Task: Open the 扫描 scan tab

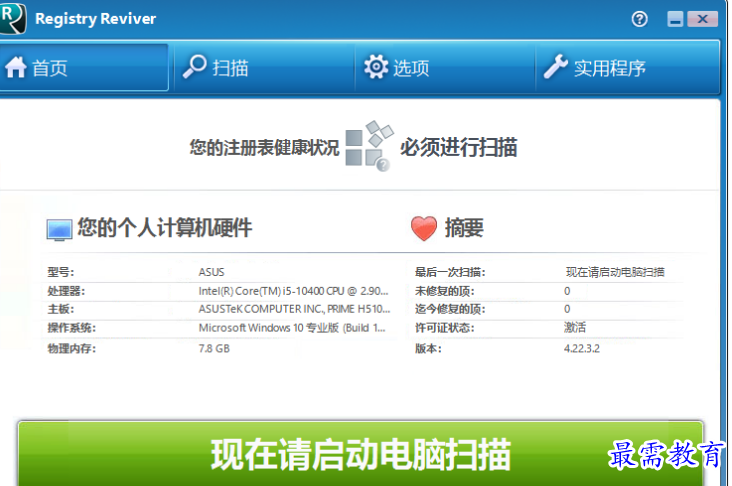Action: [264, 68]
